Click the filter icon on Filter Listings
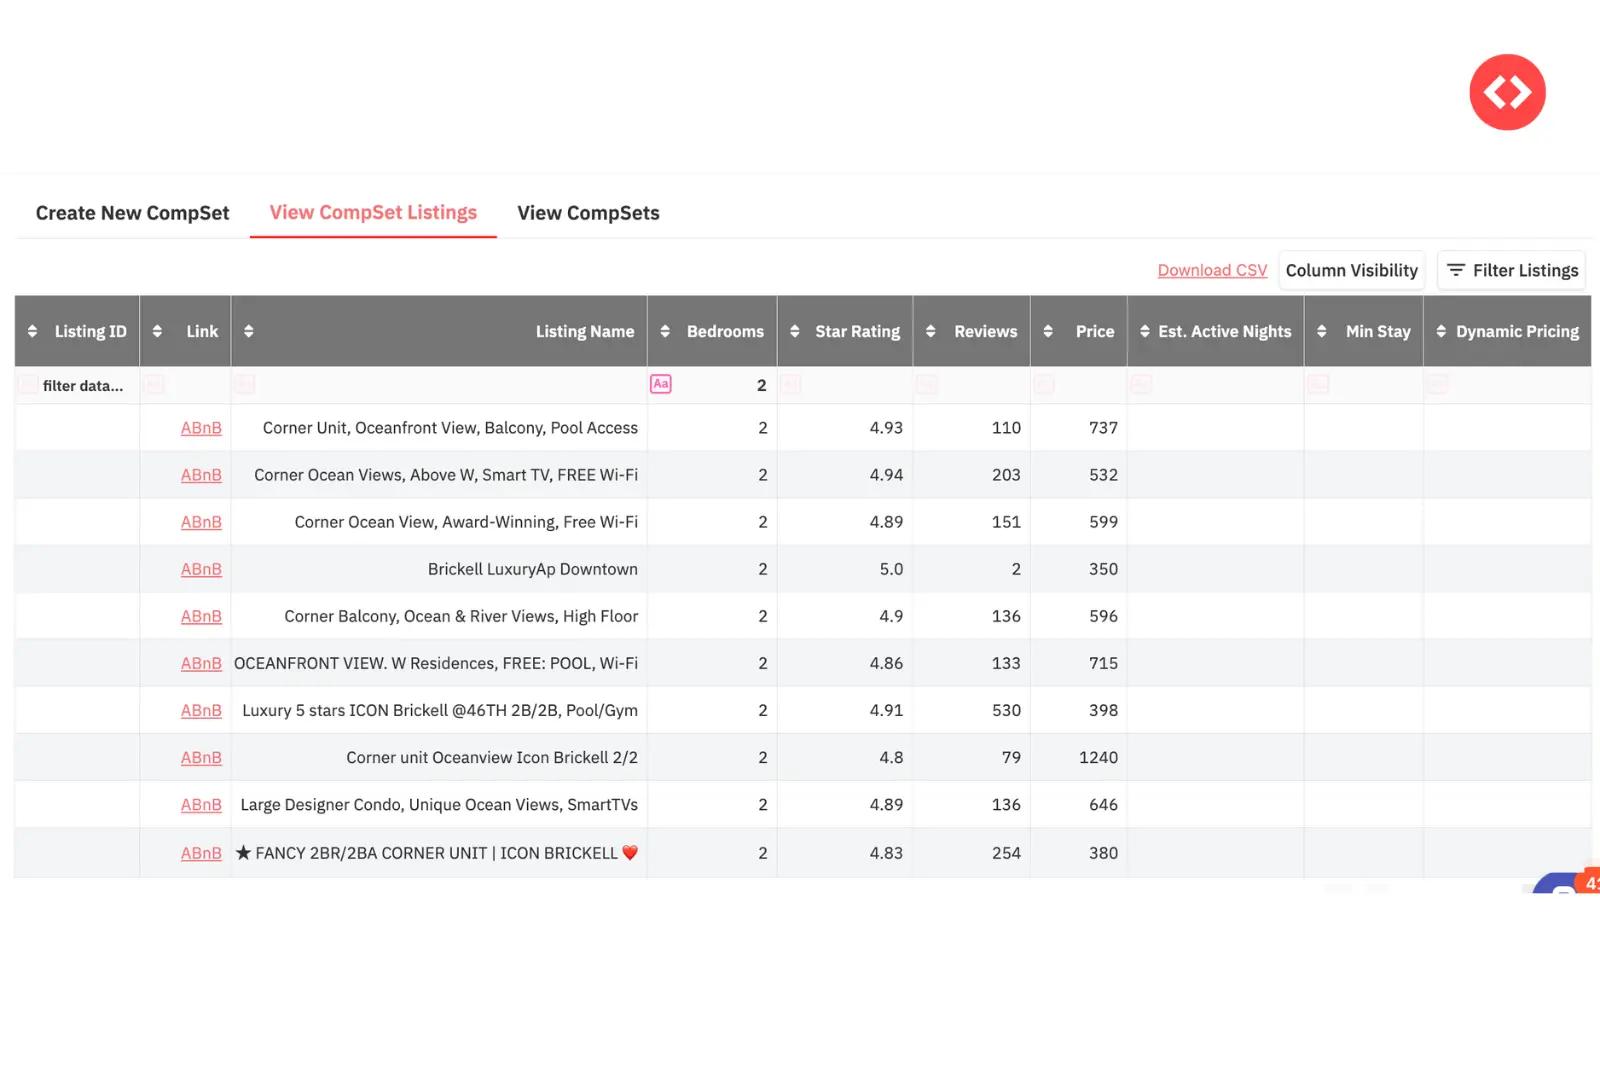Viewport: 1600px width, 1066px height. click(1456, 270)
